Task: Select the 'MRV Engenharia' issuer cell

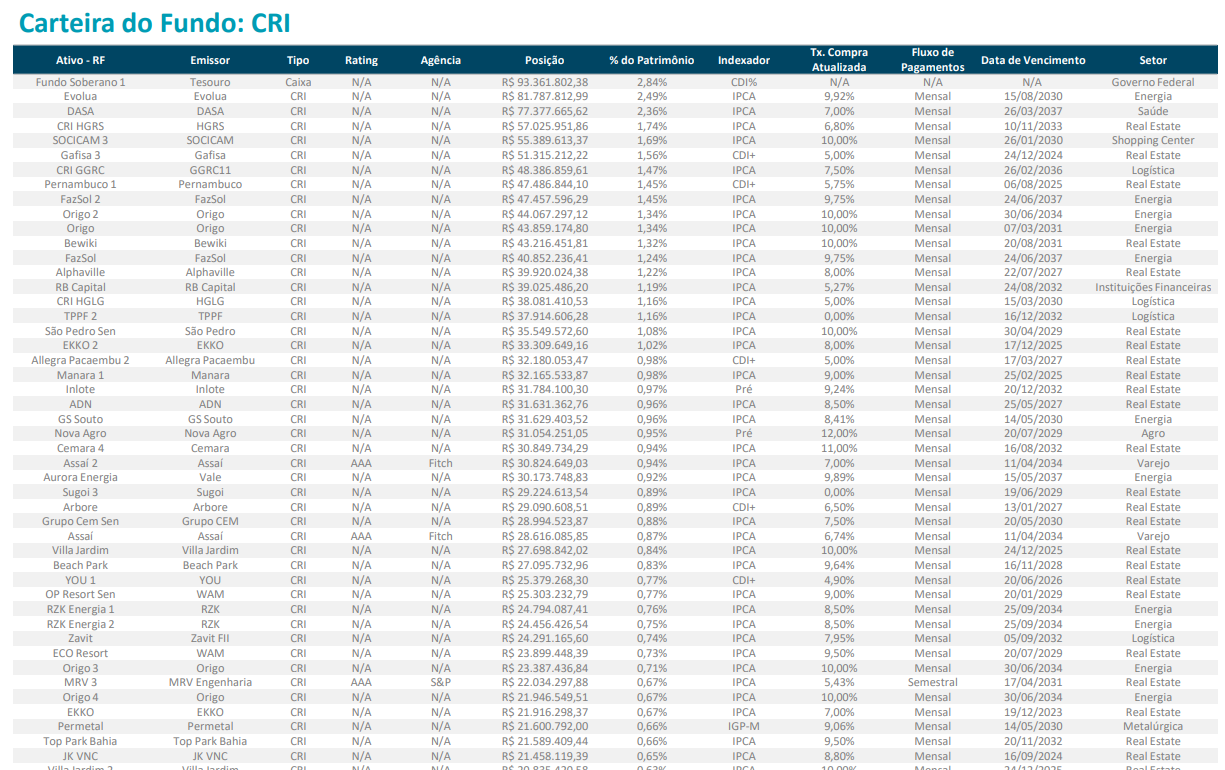Action: pos(210,682)
